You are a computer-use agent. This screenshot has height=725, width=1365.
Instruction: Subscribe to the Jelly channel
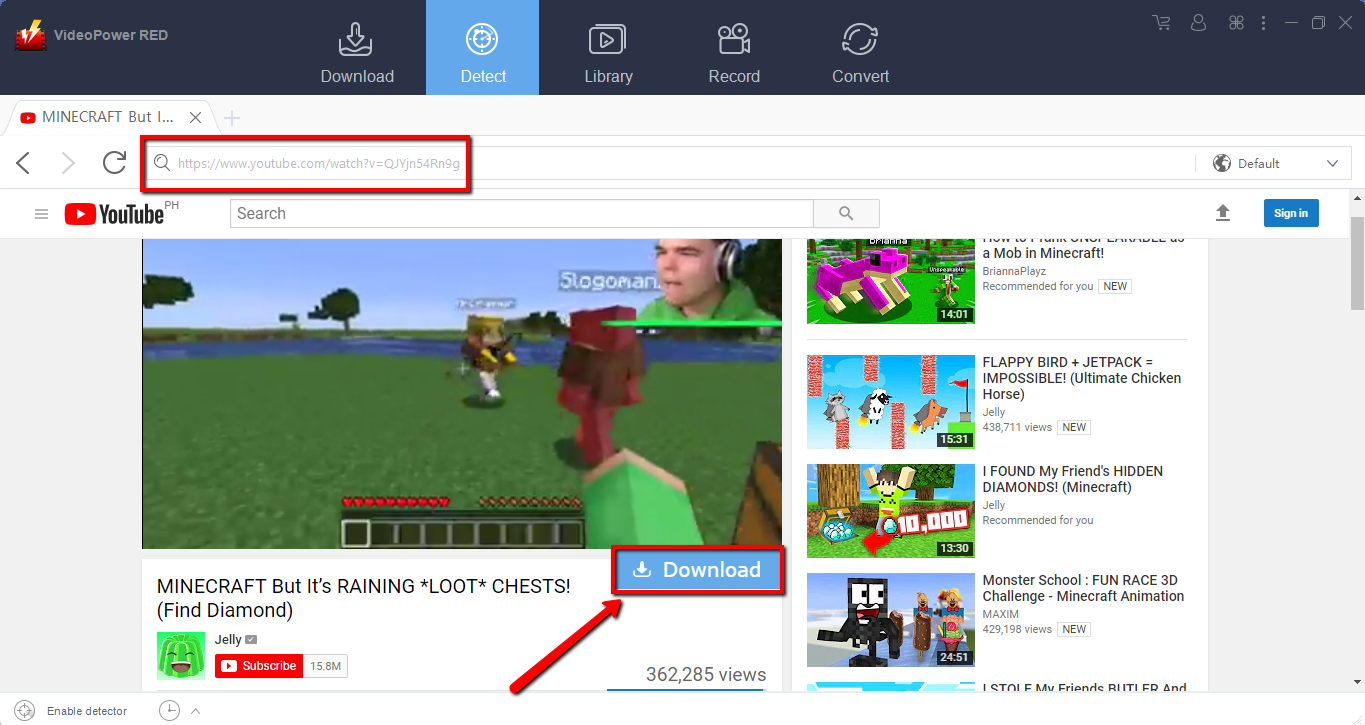point(259,666)
